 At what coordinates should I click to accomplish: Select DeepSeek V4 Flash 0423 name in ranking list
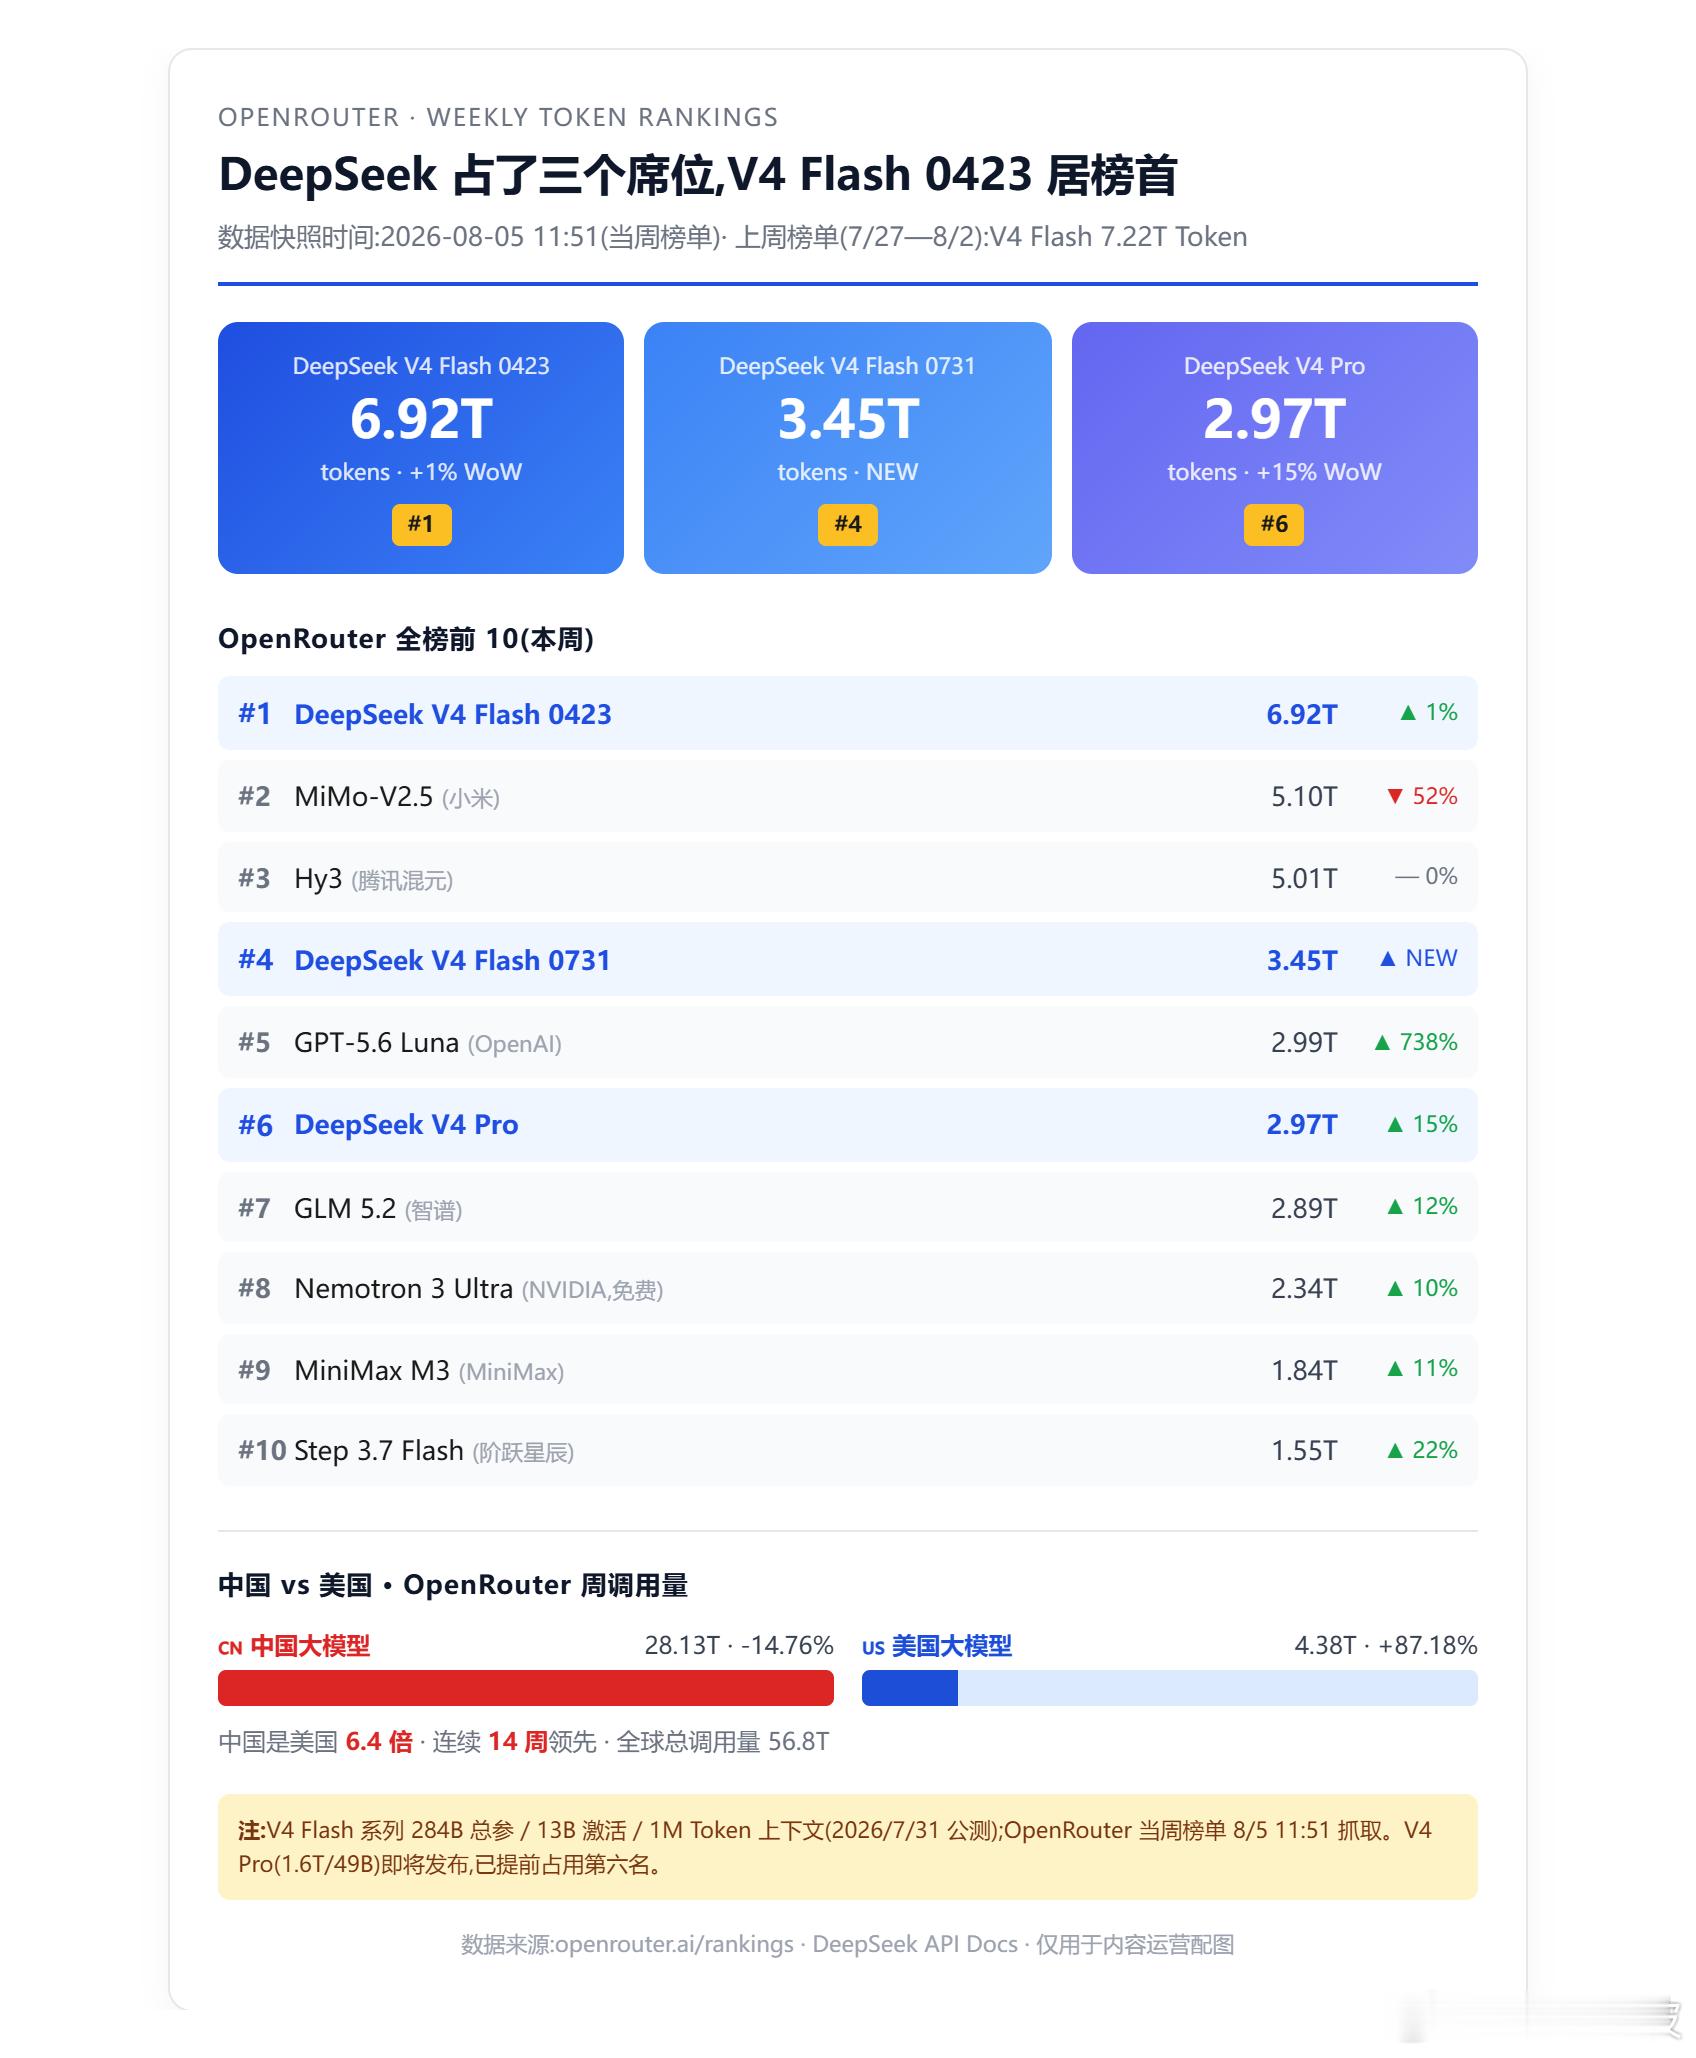pyautogui.click(x=453, y=714)
